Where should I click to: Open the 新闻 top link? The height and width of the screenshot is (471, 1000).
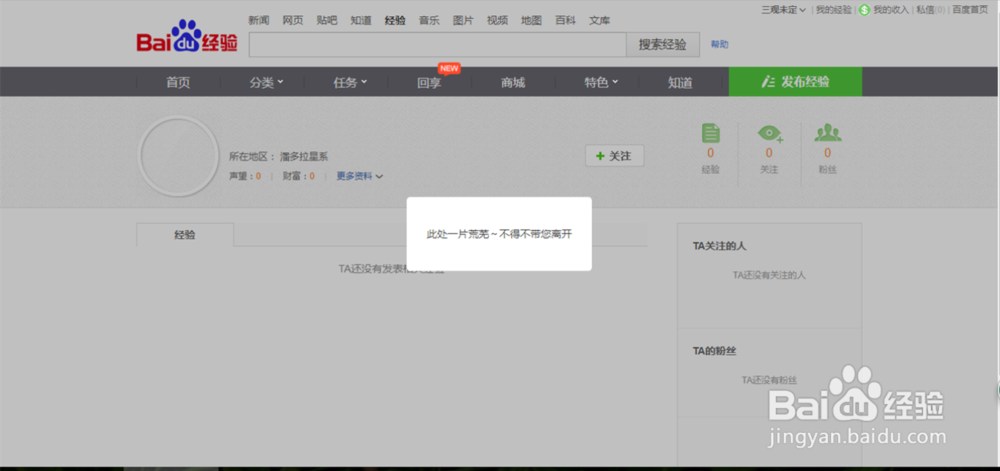pos(258,20)
